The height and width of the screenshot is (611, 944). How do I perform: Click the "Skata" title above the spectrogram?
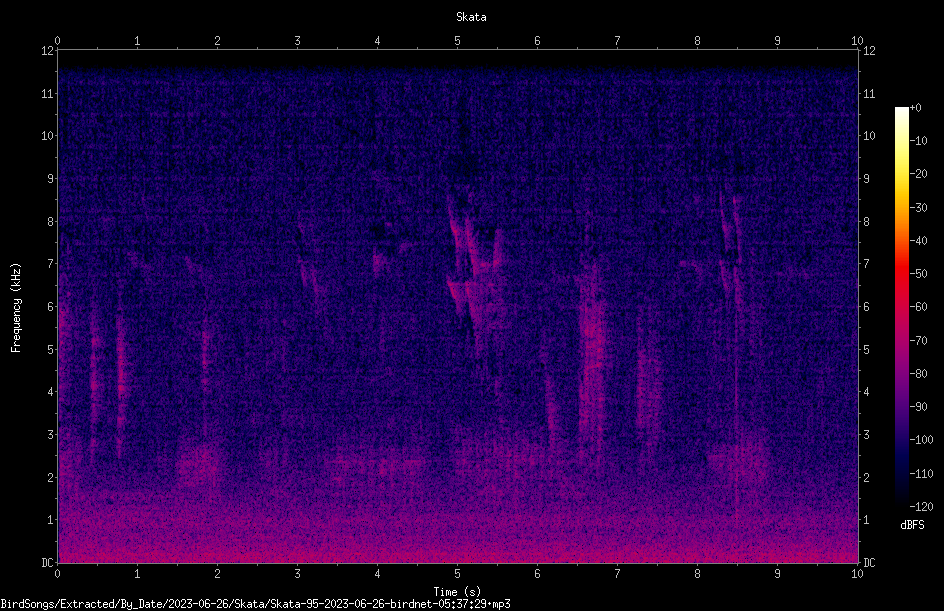click(471, 17)
